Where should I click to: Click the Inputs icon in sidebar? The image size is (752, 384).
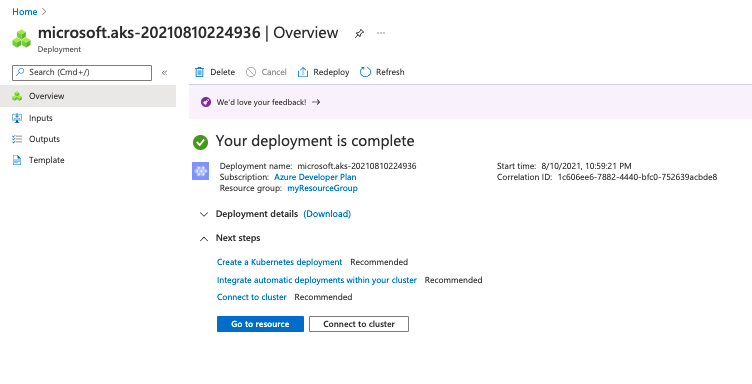click(17, 118)
